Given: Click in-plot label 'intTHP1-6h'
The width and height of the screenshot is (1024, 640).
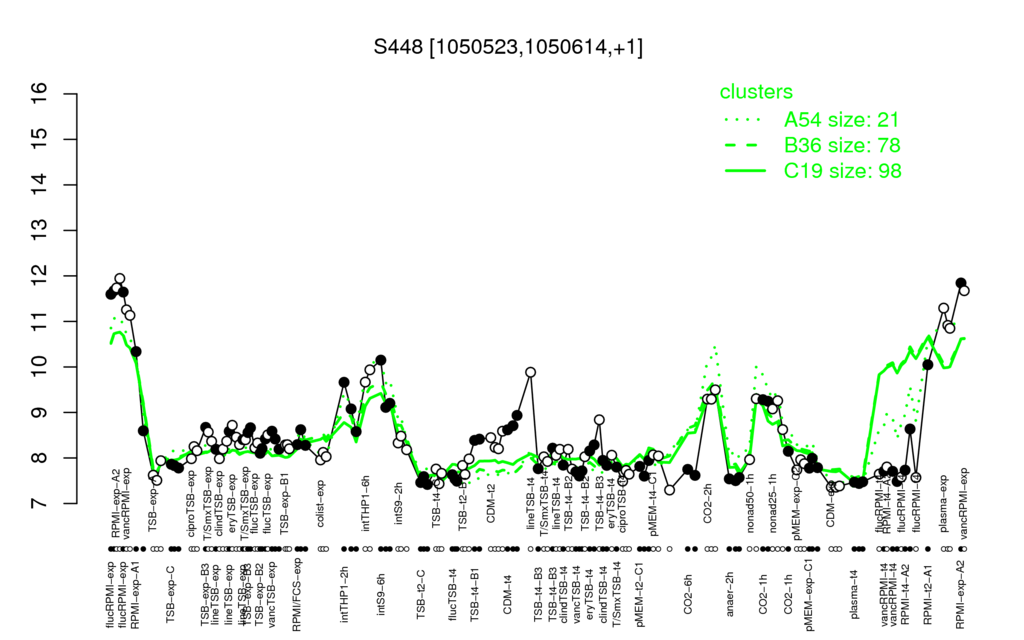Looking at the screenshot, I should click(366, 505).
